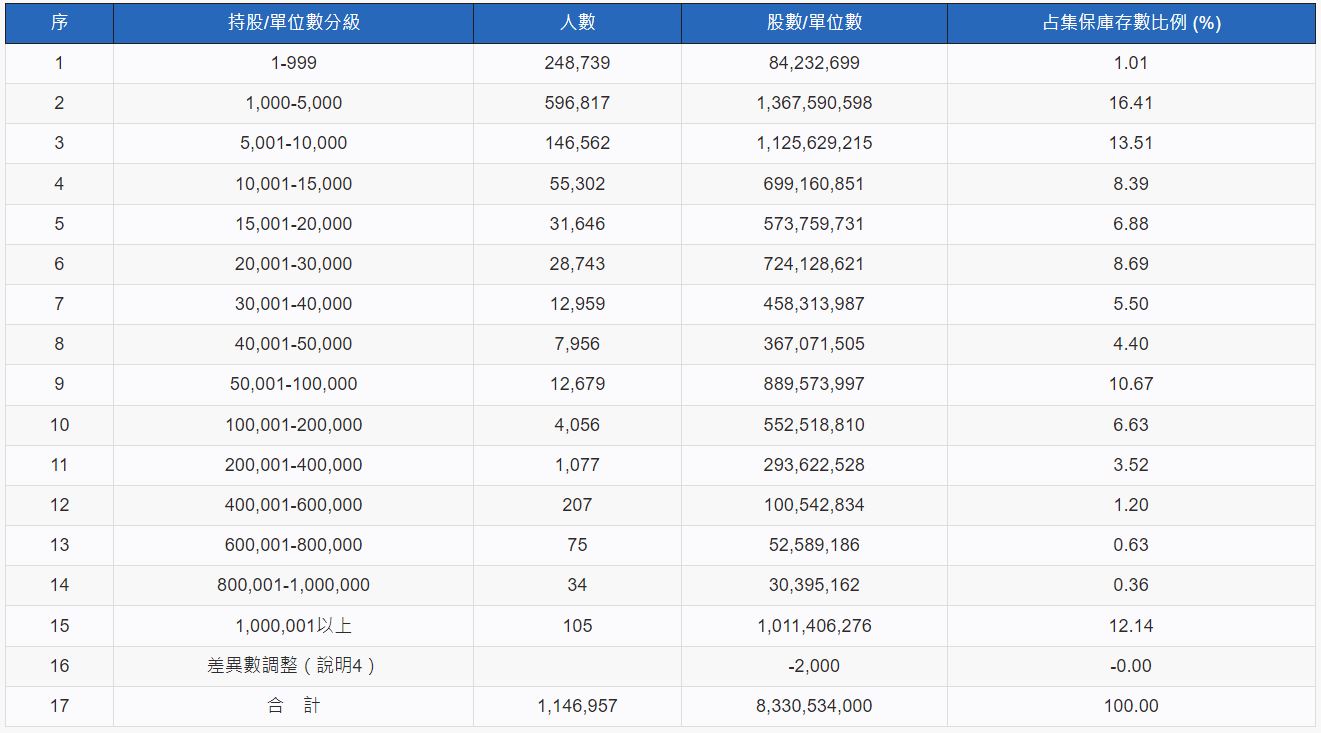Select the 1,000-5,000 range cell
The image size is (1321, 733).
click(x=293, y=103)
